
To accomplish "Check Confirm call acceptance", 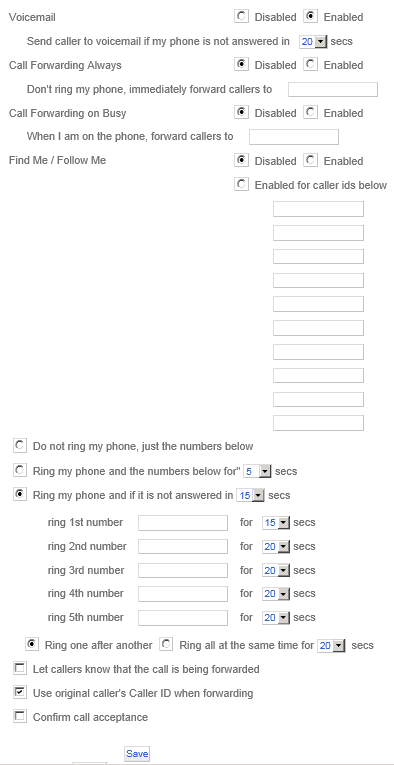I will tap(20, 716).
